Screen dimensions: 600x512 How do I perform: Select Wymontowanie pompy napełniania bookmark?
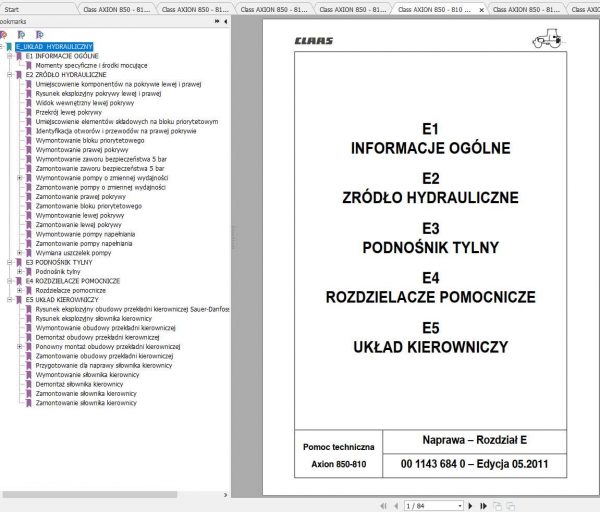click(x=85, y=234)
